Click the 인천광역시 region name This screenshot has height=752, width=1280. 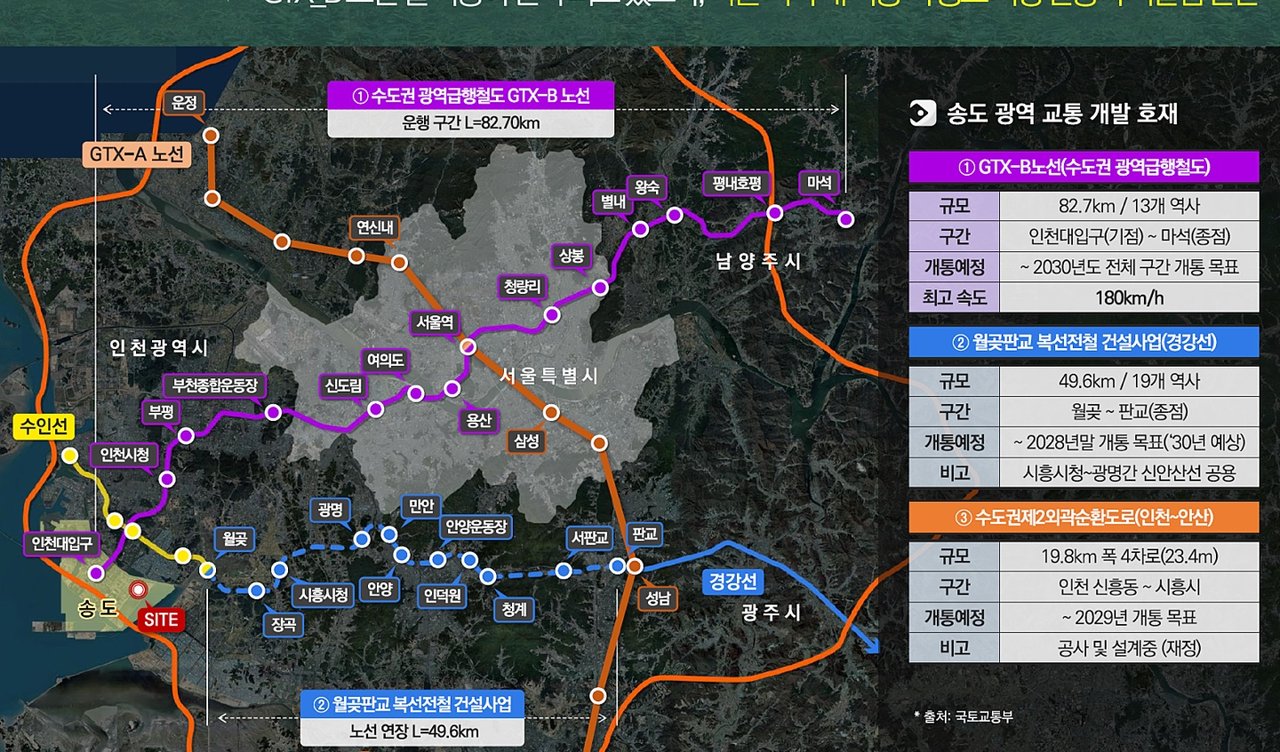point(159,348)
